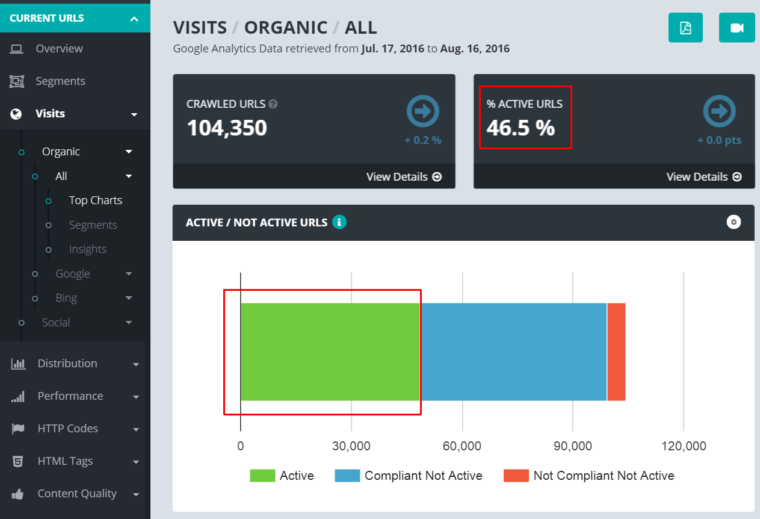760x519 pixels.
Task: Click the ALL breadcrumb heading
Action: pyautogui.click(x=361, y=28)
